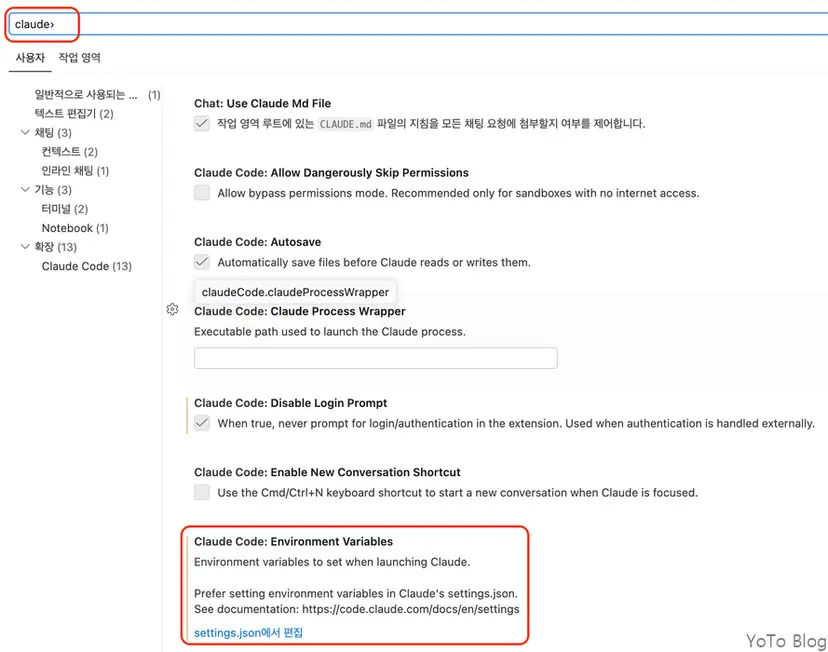The width and height of the screenshot is (828, 652).
Task: Select Notebook (1) tree item
Action: [x=75, y=228]
